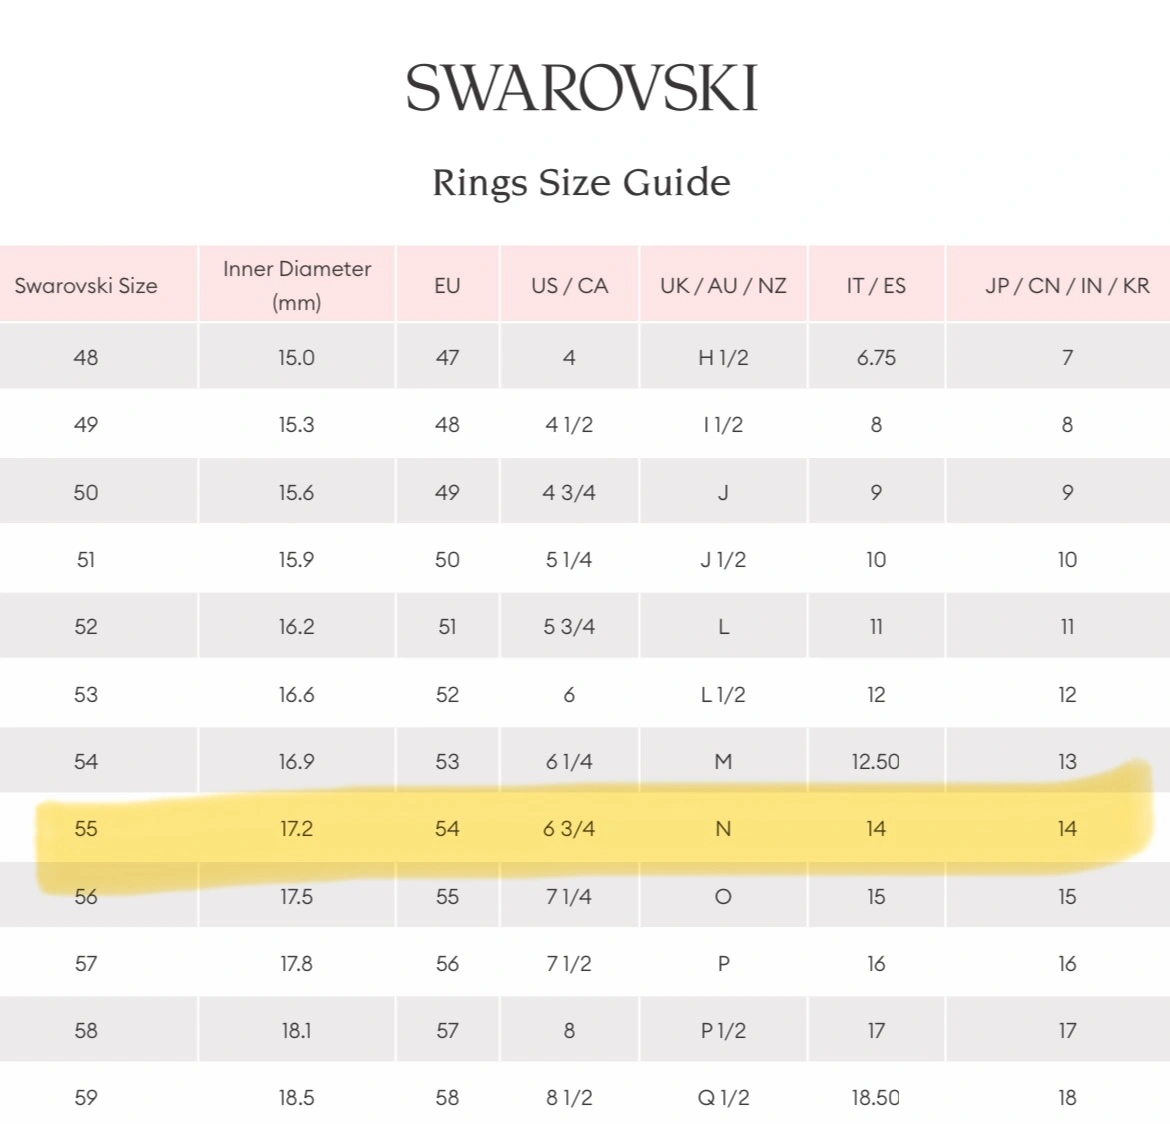Click the 18.1 inner diameter cell
Image resolution: width=1170 pixels, height=1124 pixels.
coord(296,1030)
